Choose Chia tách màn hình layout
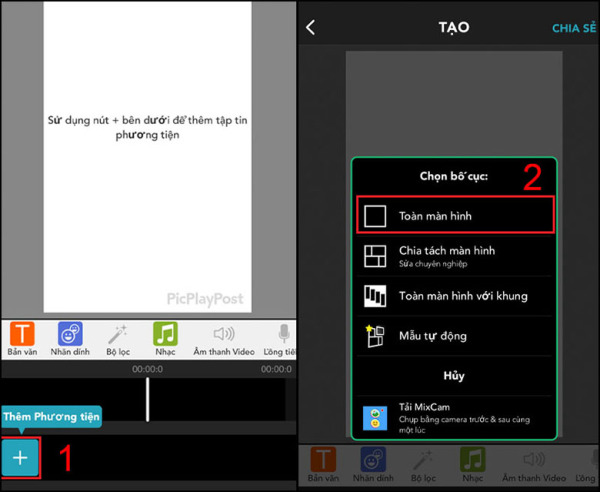Image resolution: width=600 pixels, height=492 pixels. [x=455, y=255]
